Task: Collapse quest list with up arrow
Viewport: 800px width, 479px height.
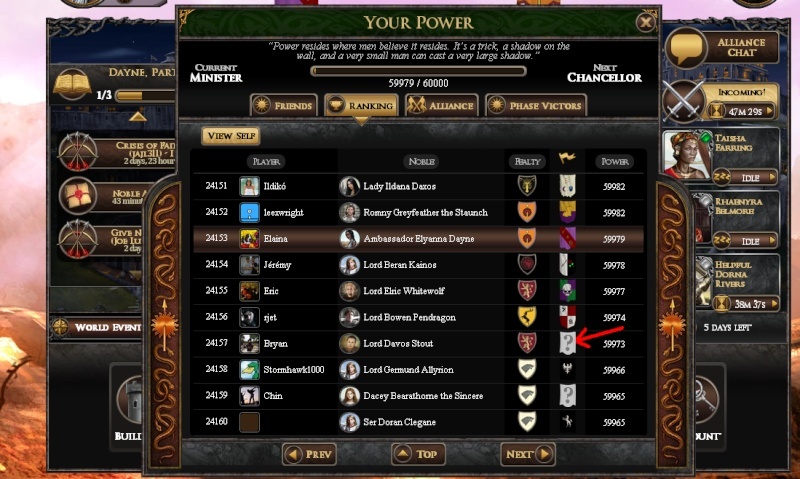Action: (x=138, y=117)
